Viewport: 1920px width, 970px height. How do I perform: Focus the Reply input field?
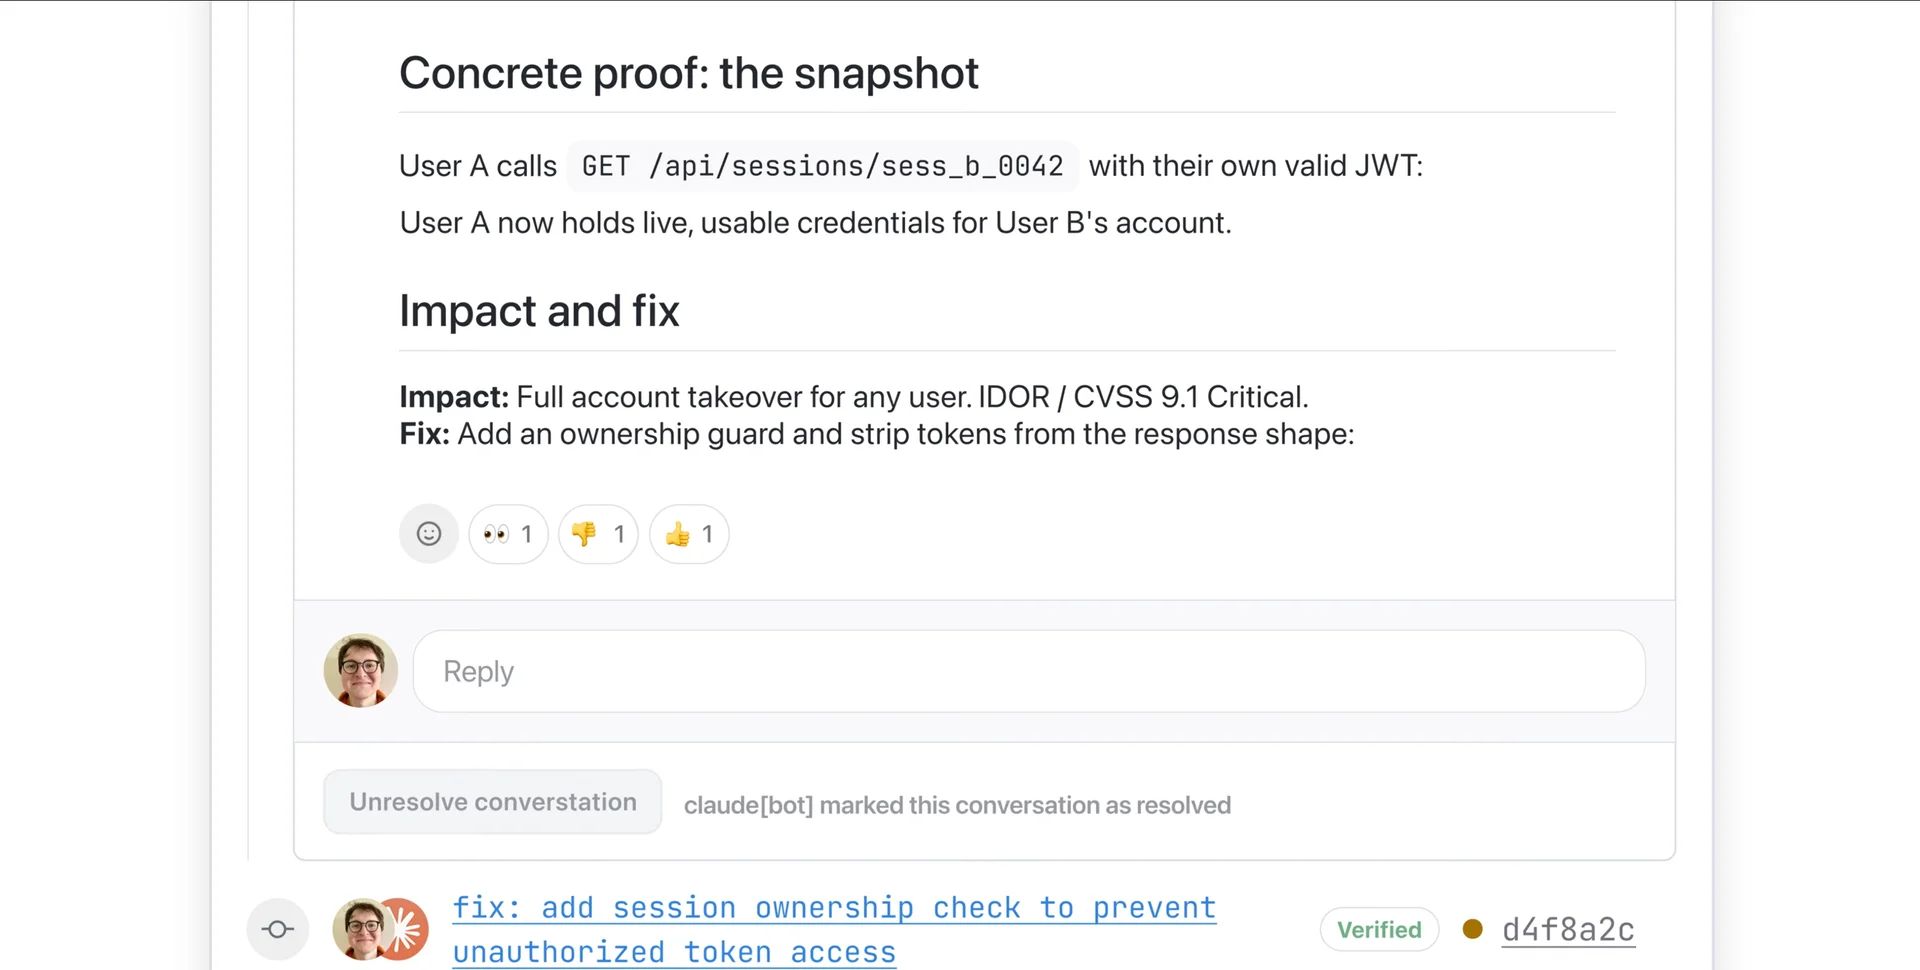pyautogui.click(x=1028, y=671)
